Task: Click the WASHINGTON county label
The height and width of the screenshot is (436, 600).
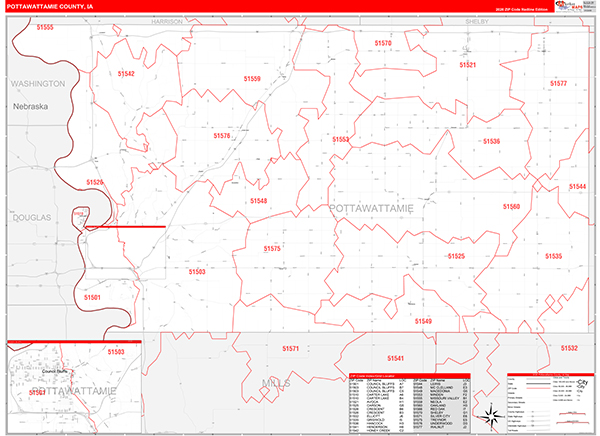Action: coord(38,84)
